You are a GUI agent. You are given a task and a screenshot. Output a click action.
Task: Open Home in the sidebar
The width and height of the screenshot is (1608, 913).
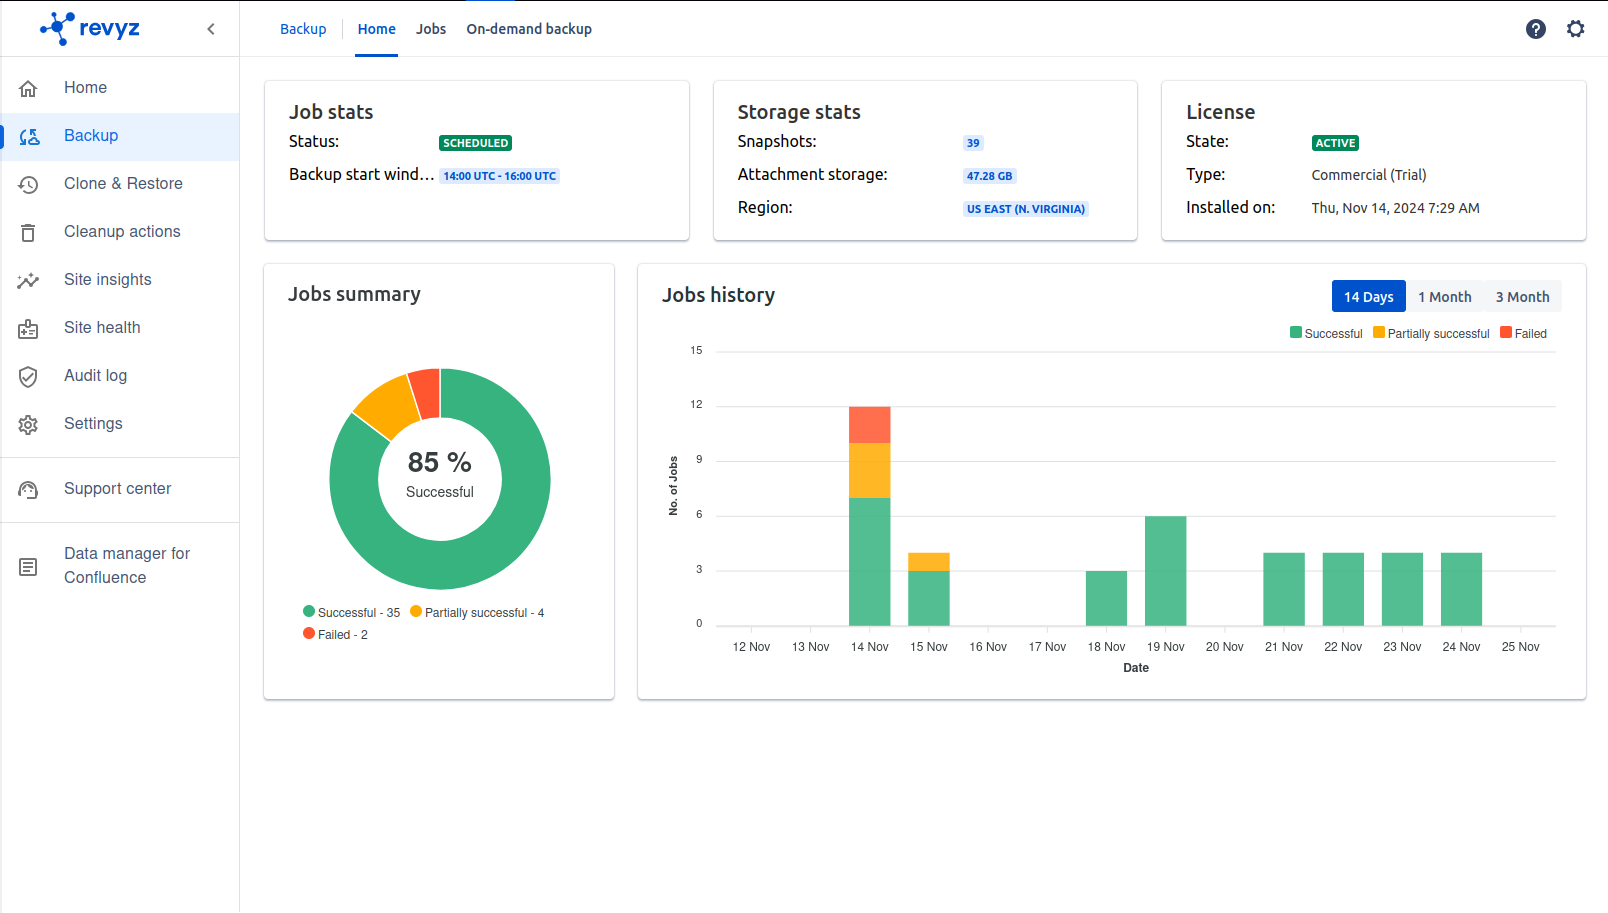(120, 88)
